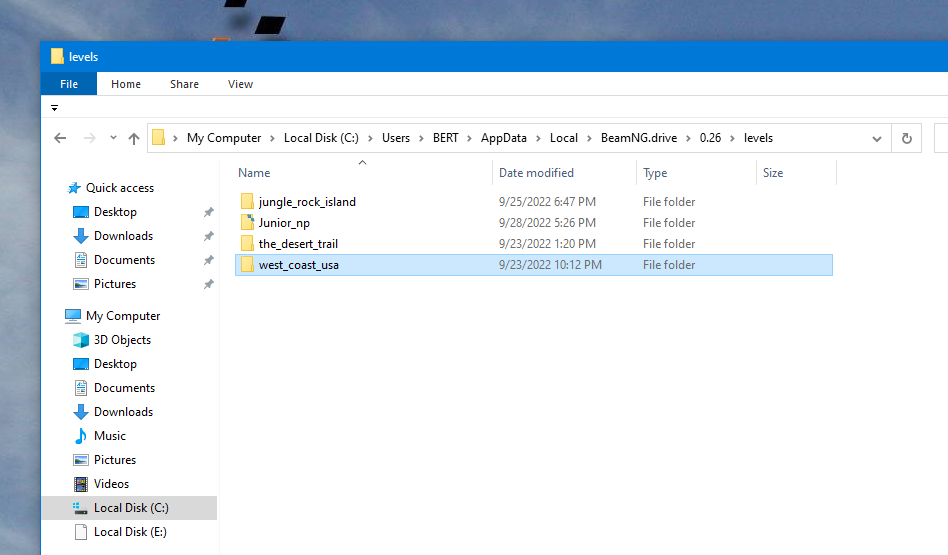Navigate to Local in breadcrumb path
Image resolution: width=948 pixels, height=555 pixels.
click(x=563, y=138)
